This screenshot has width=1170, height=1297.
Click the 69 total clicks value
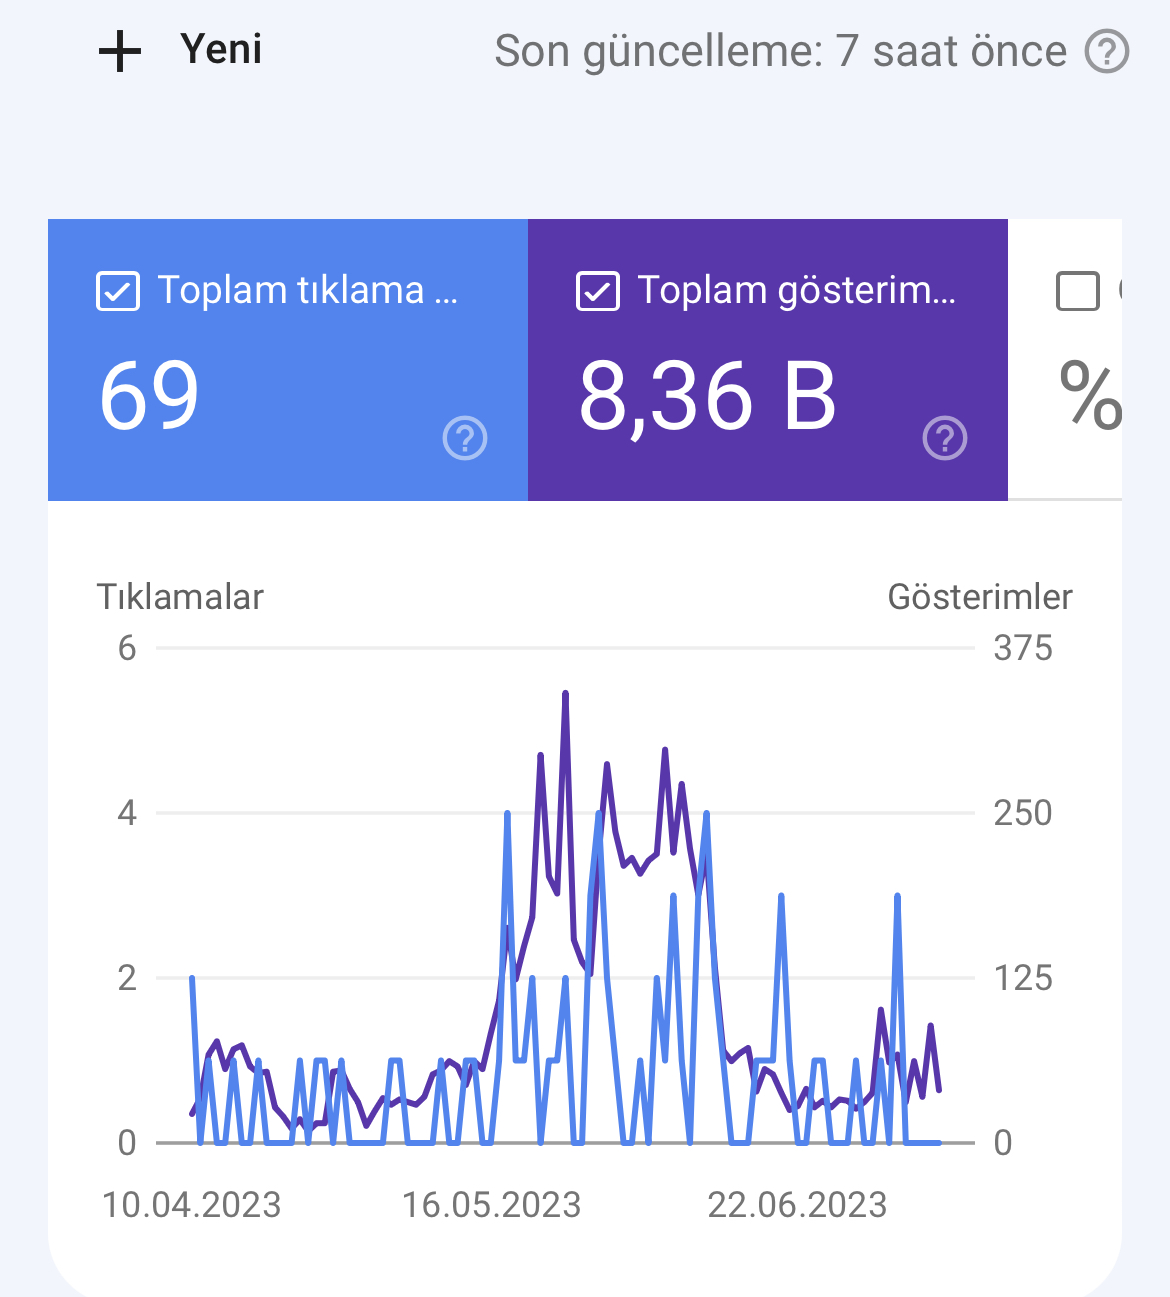point(149,396)
